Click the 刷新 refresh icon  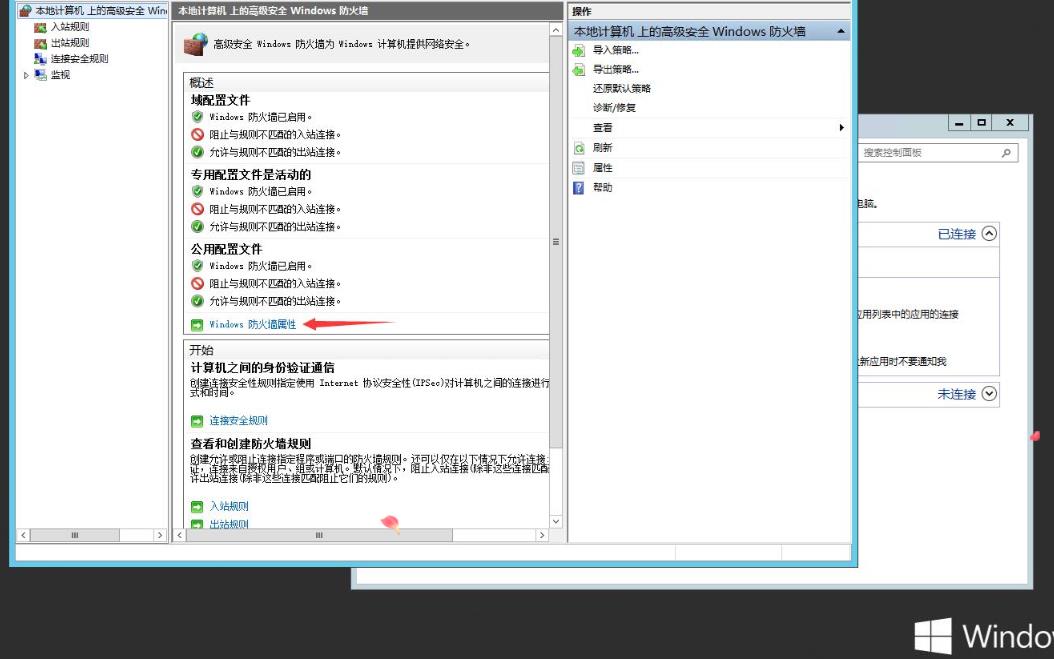pyautogui.click(x=579, y=148)
